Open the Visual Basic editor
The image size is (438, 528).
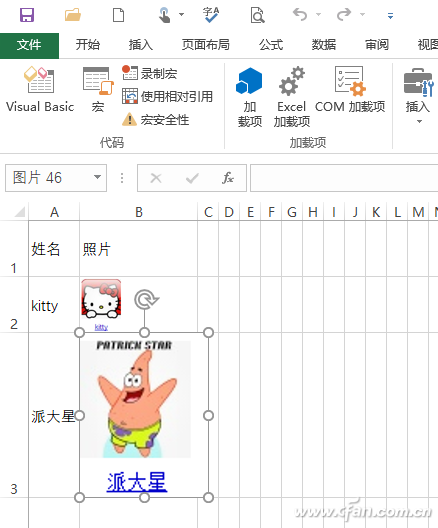(x=40, y=90)
